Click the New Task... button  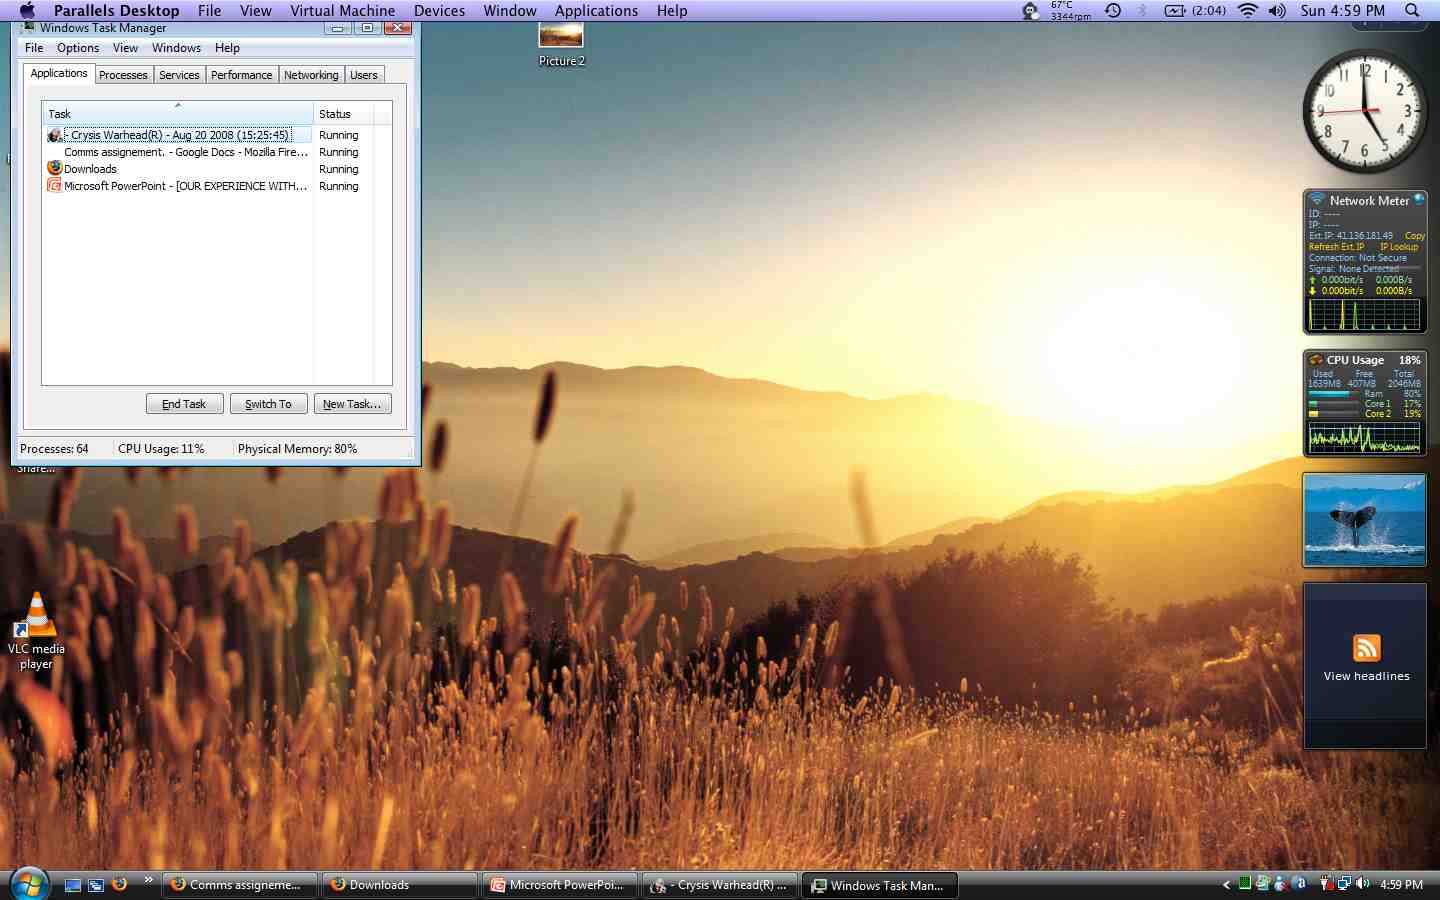pos(352,404)
